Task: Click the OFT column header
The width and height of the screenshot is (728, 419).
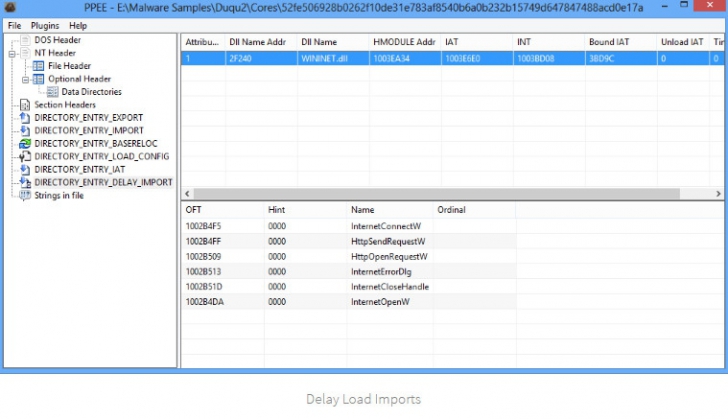Action: [222, 210]
